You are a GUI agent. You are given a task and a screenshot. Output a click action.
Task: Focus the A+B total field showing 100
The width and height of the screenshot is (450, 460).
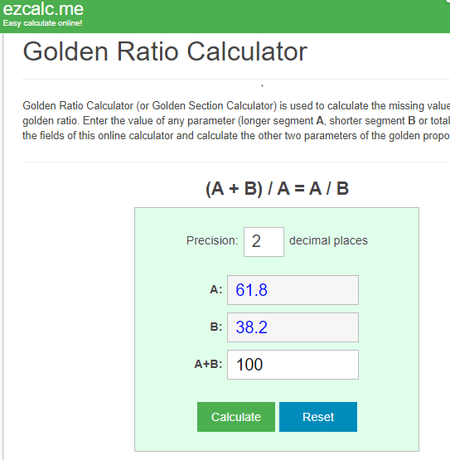point(293,364)
